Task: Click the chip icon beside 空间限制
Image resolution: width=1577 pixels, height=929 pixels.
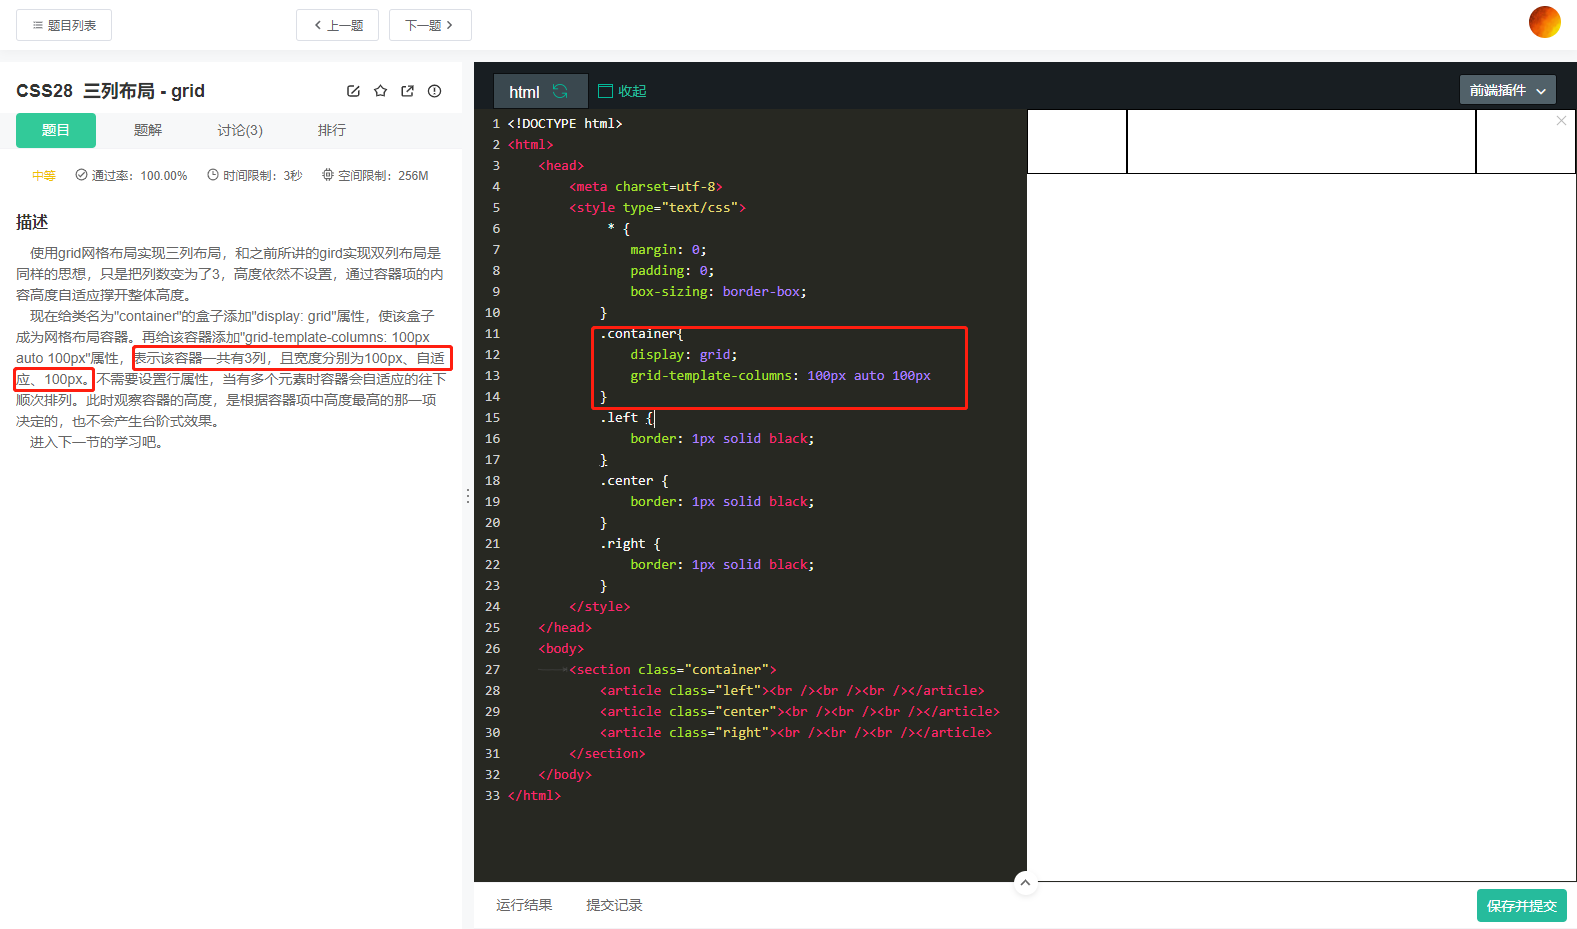Action: (328, 175)
